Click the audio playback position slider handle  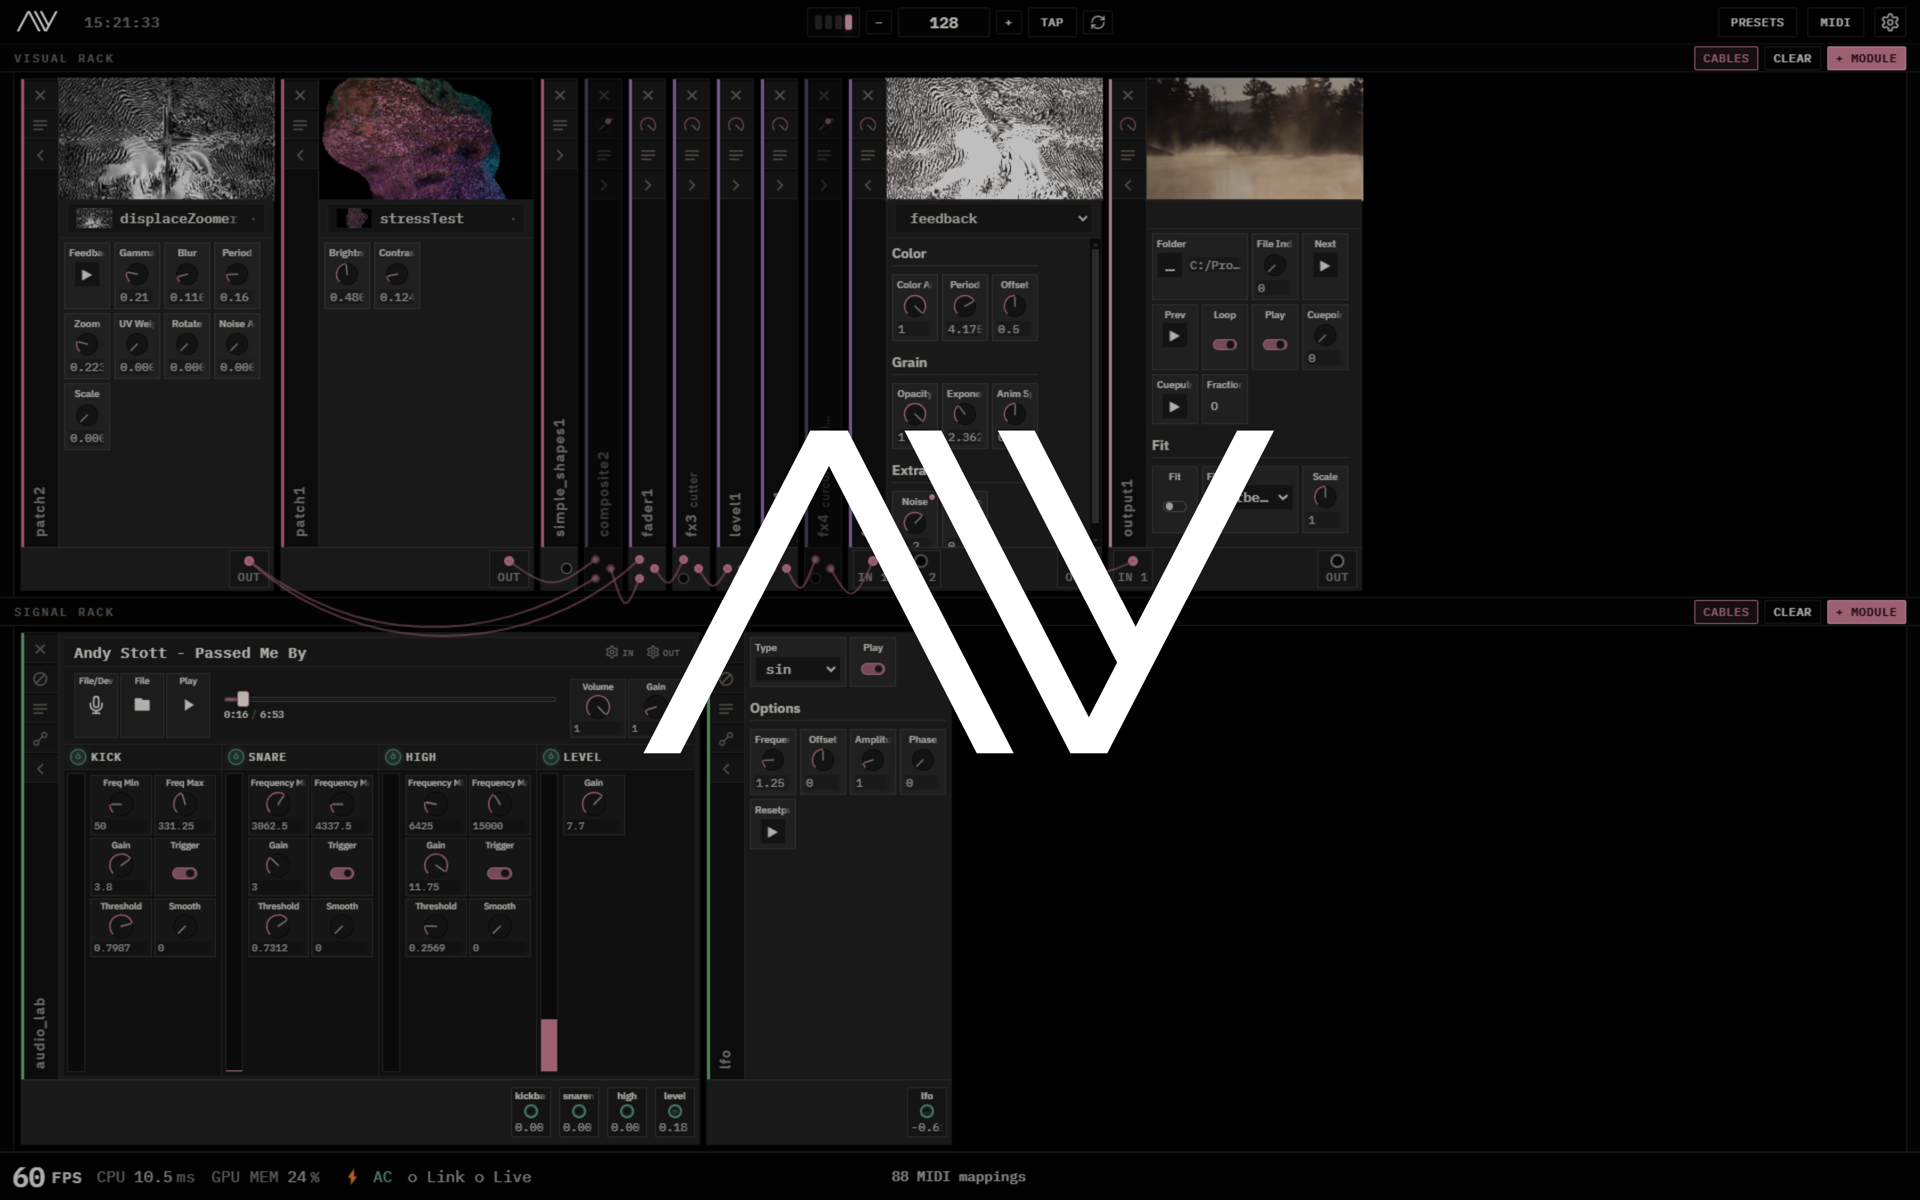point(242,699)
